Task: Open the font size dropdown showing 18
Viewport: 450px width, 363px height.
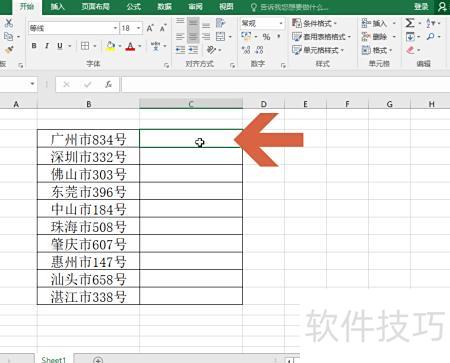Action: (x=138, y=28)
